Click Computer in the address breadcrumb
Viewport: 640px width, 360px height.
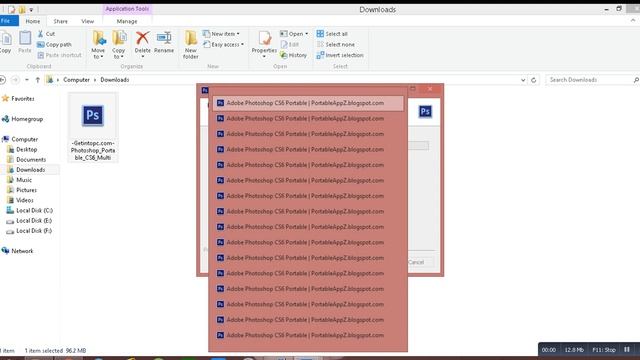(76, 80)
